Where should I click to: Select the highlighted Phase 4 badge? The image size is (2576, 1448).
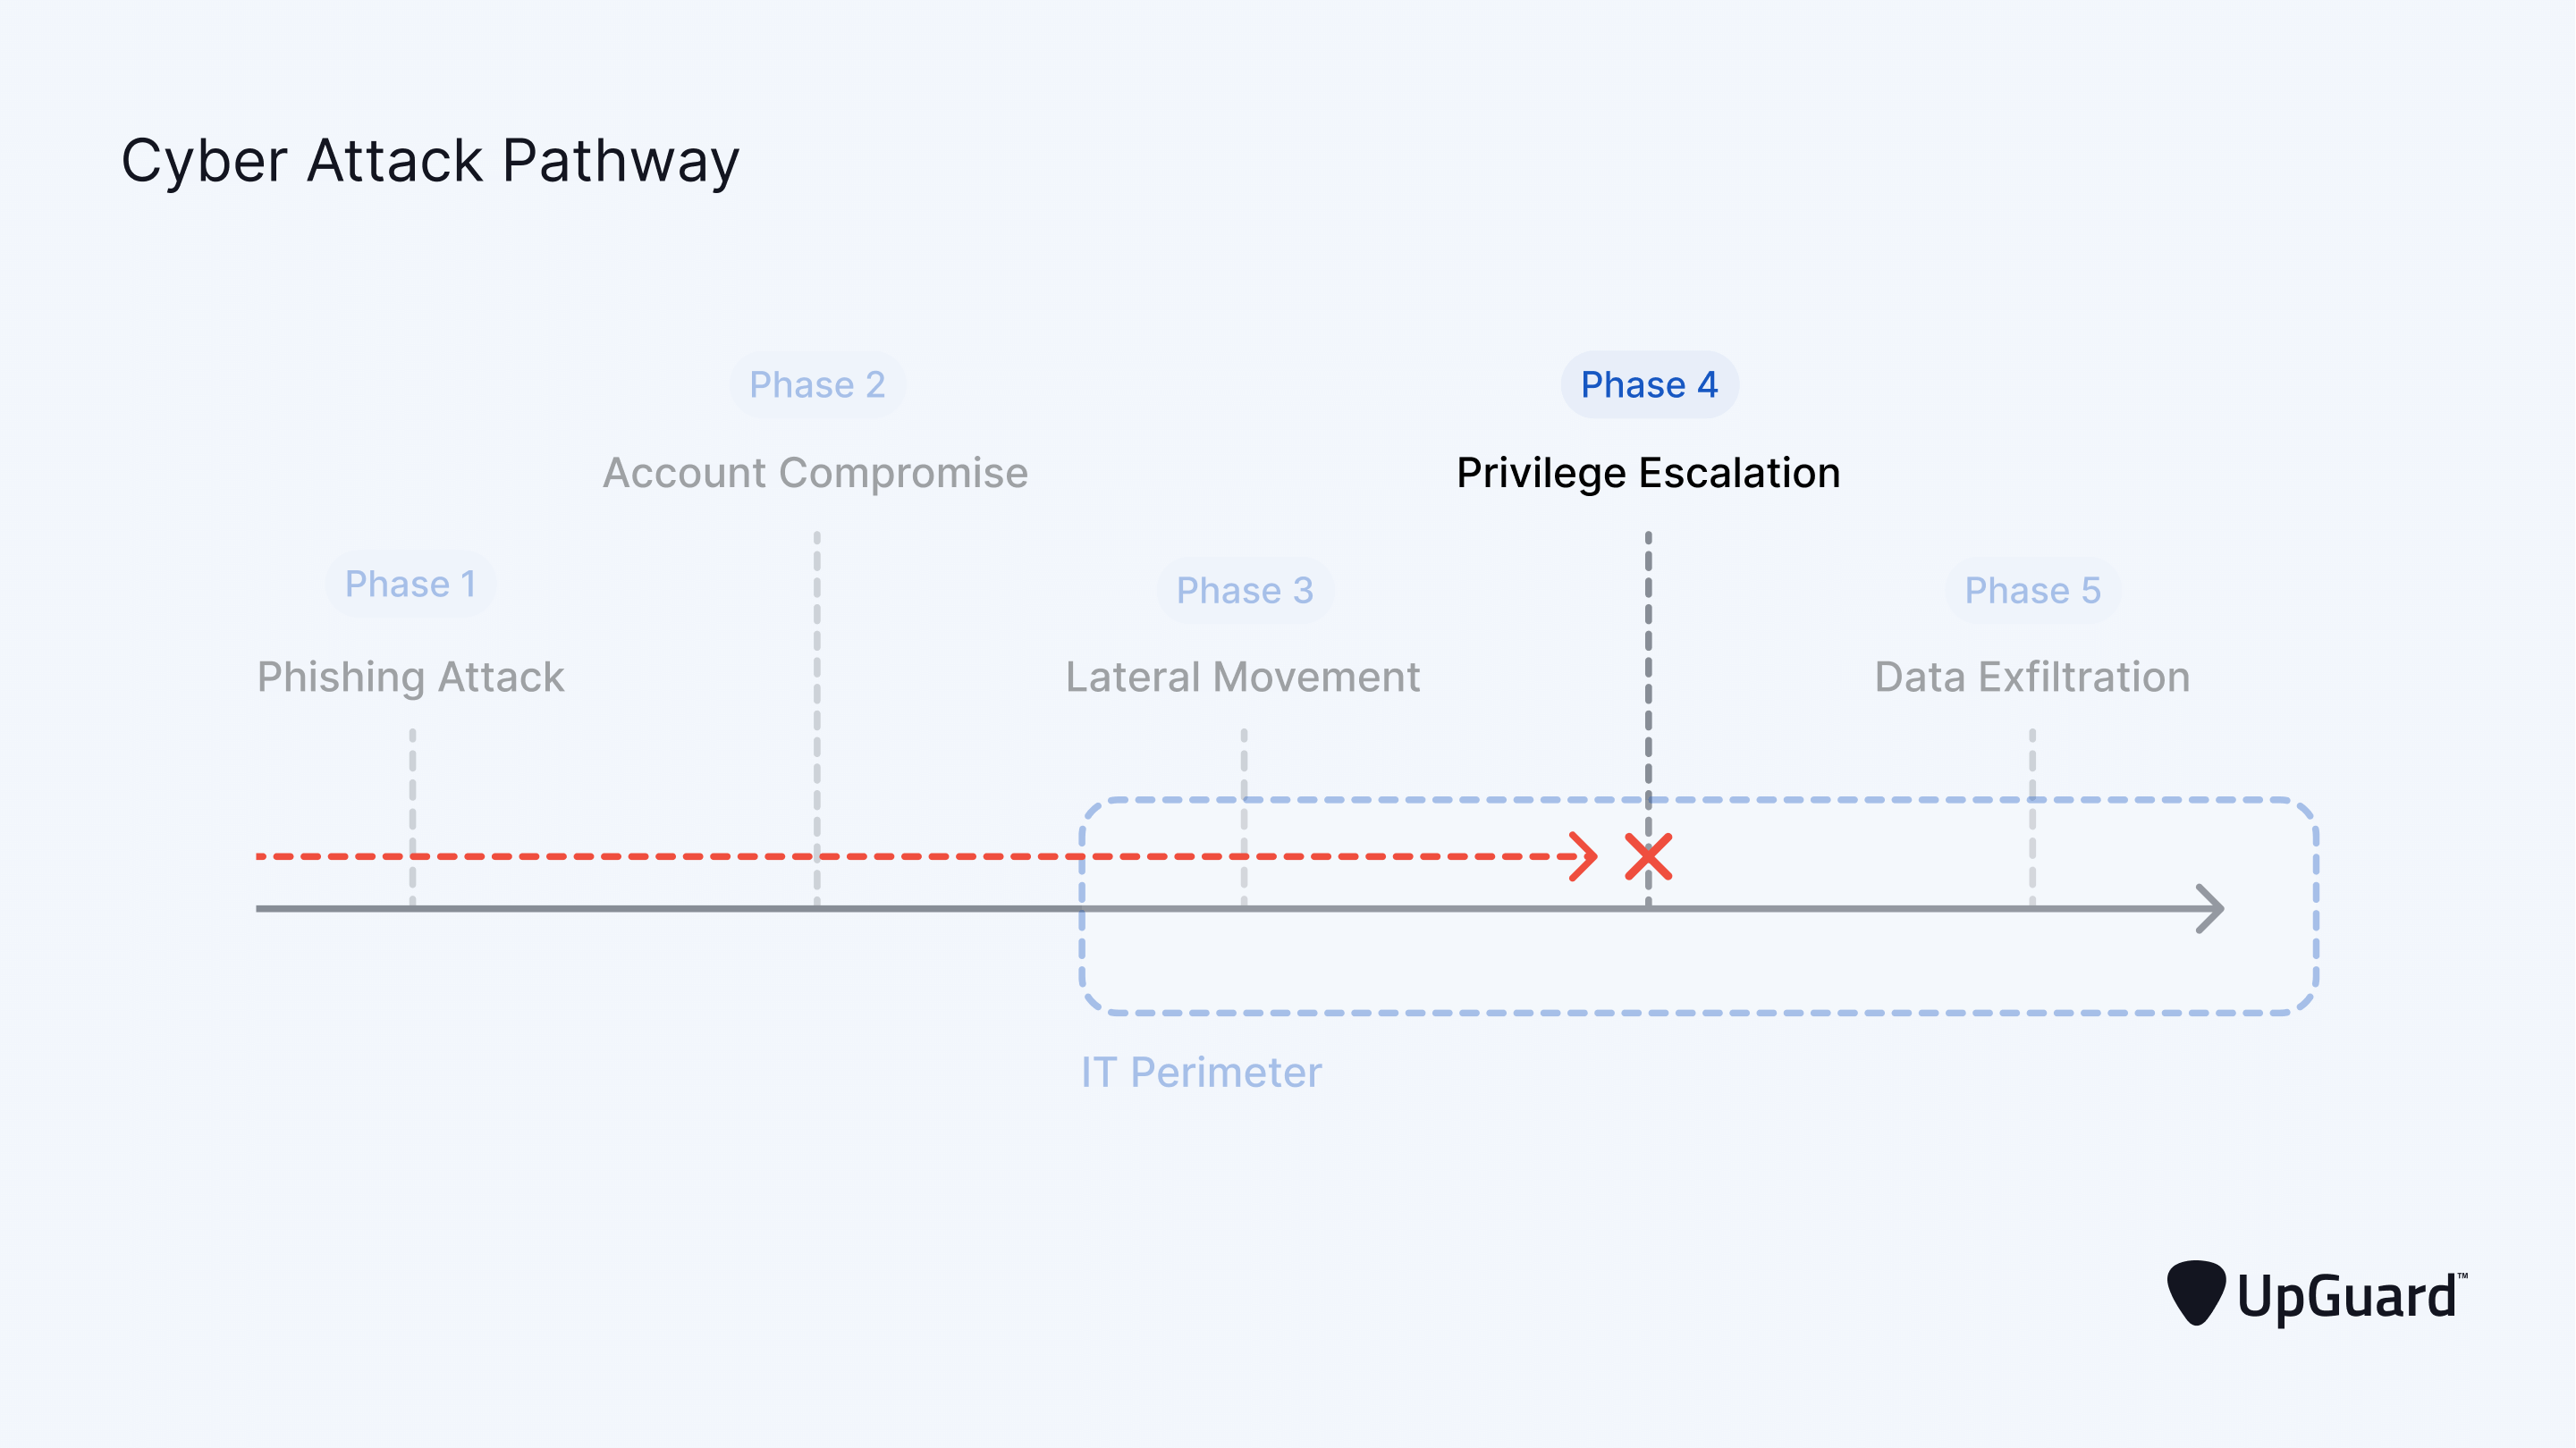(1649, 385)
